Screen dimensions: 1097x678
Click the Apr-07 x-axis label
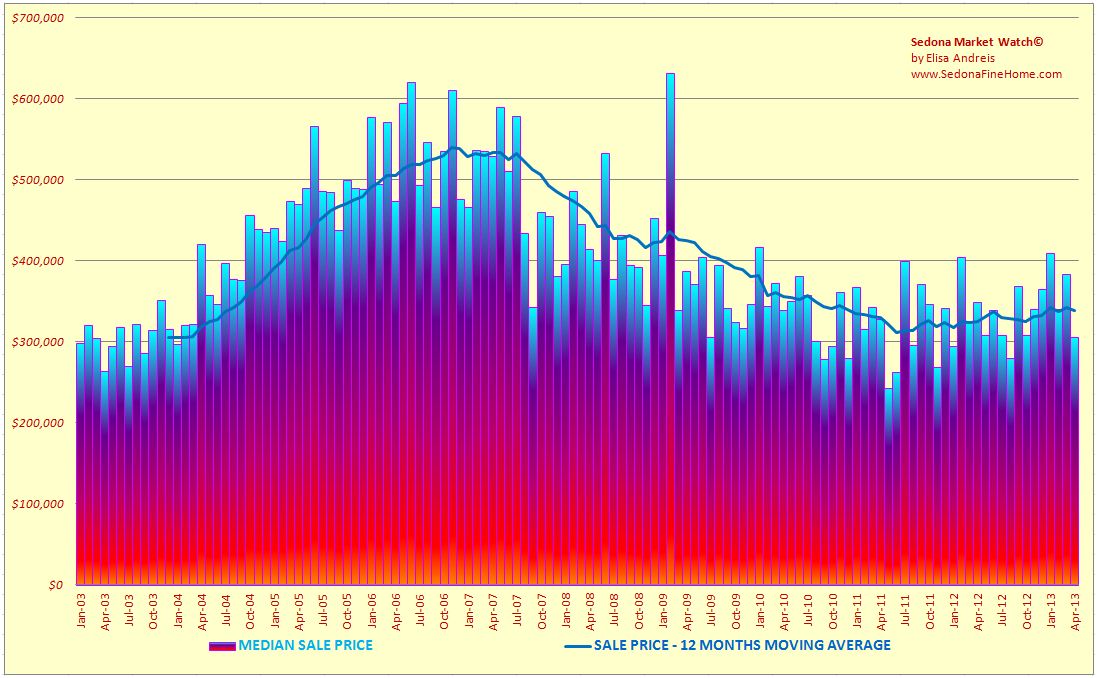tap(493, 612)
